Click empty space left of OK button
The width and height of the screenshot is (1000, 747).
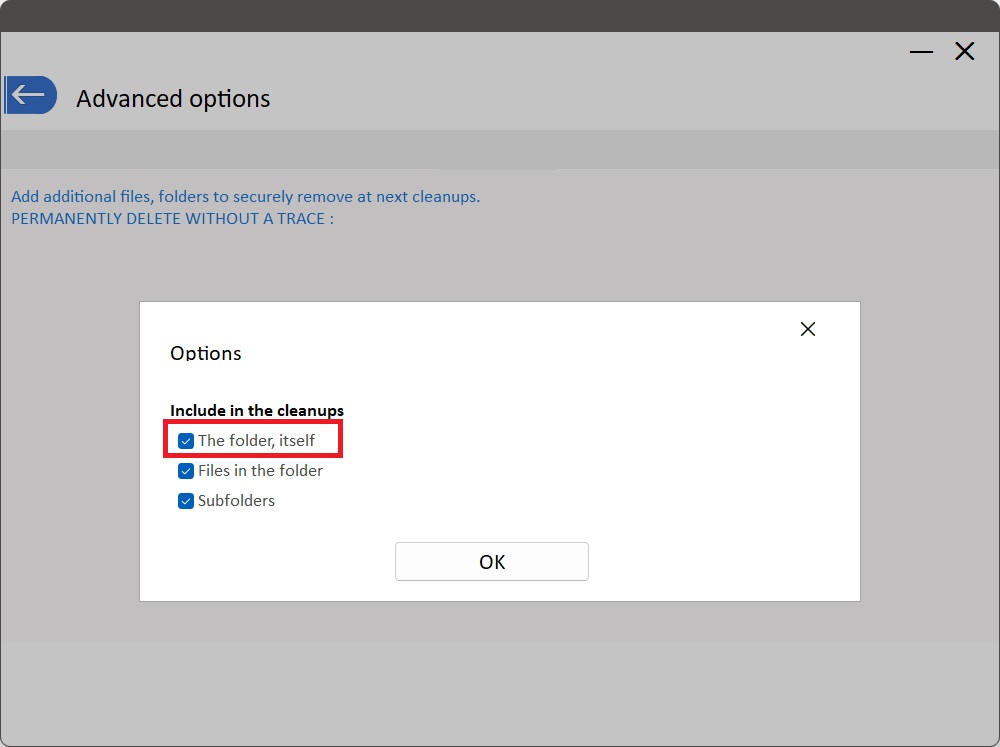point(270,562)
